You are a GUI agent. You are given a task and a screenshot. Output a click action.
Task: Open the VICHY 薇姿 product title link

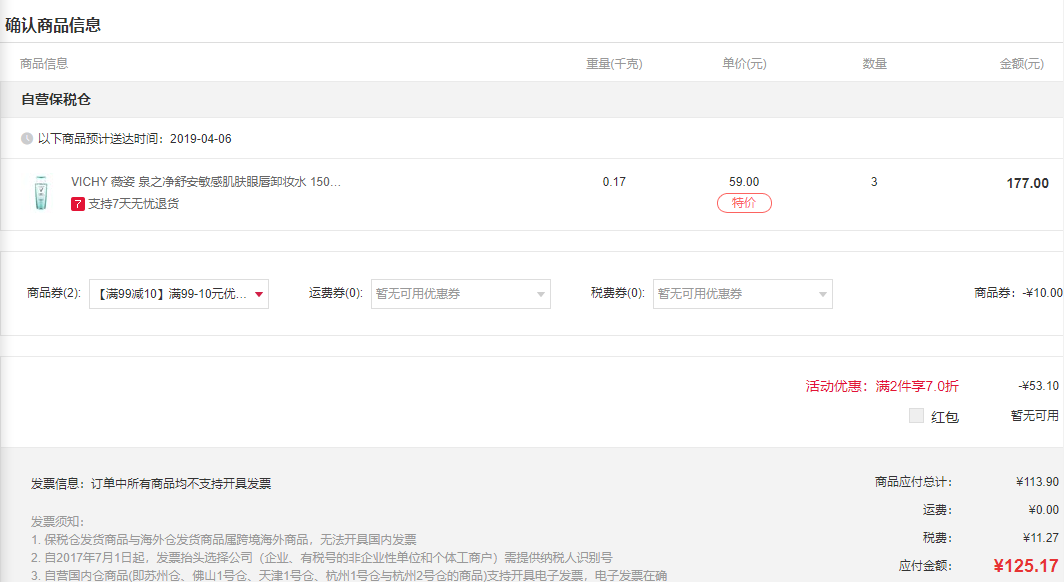pyautogui.click(x=206, y=182)
